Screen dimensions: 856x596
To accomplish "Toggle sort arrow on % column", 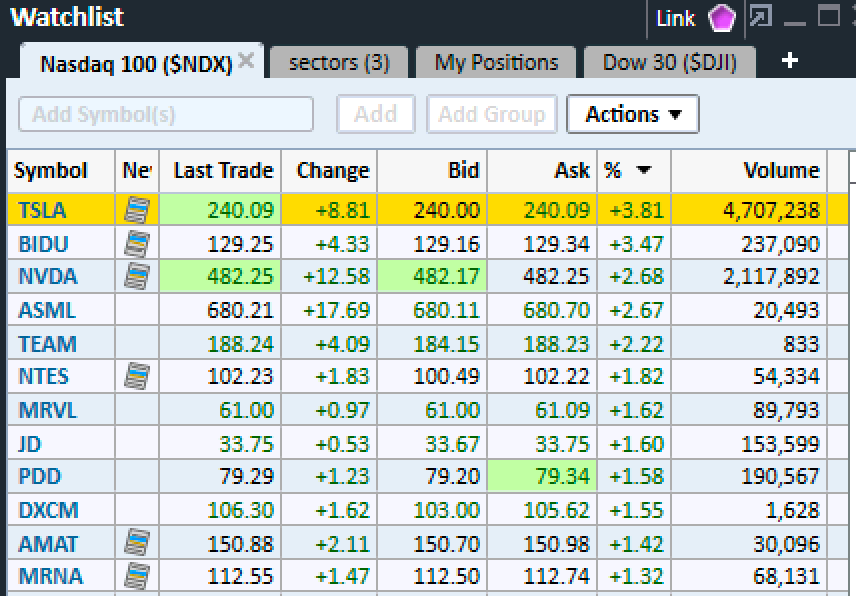I will click(644, 170).
